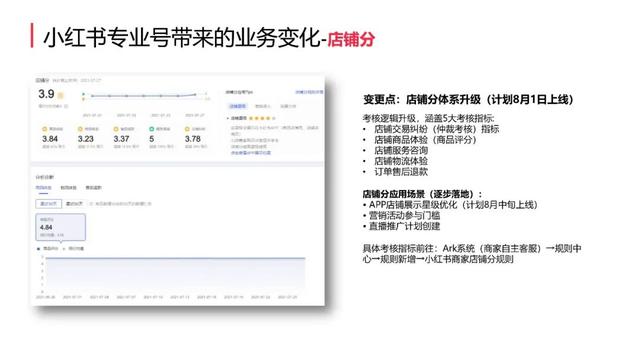This screenshot has width=640, height=360.
Task: Click the bullet 订单售后退款
Action: click(x=401, y=172)
